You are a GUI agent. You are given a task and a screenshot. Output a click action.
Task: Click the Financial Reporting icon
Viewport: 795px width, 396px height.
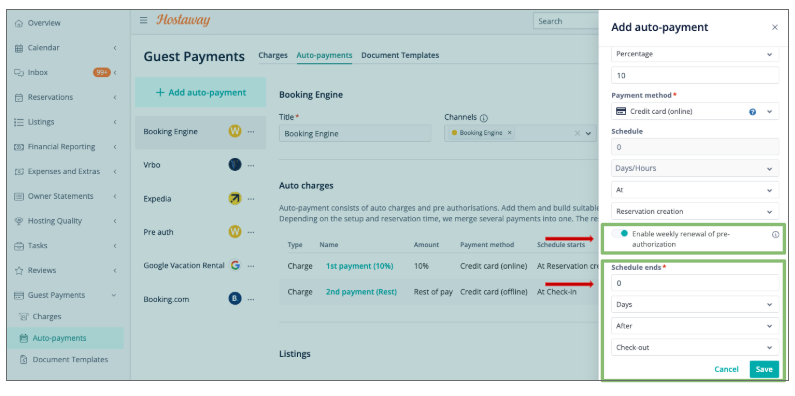19,147
